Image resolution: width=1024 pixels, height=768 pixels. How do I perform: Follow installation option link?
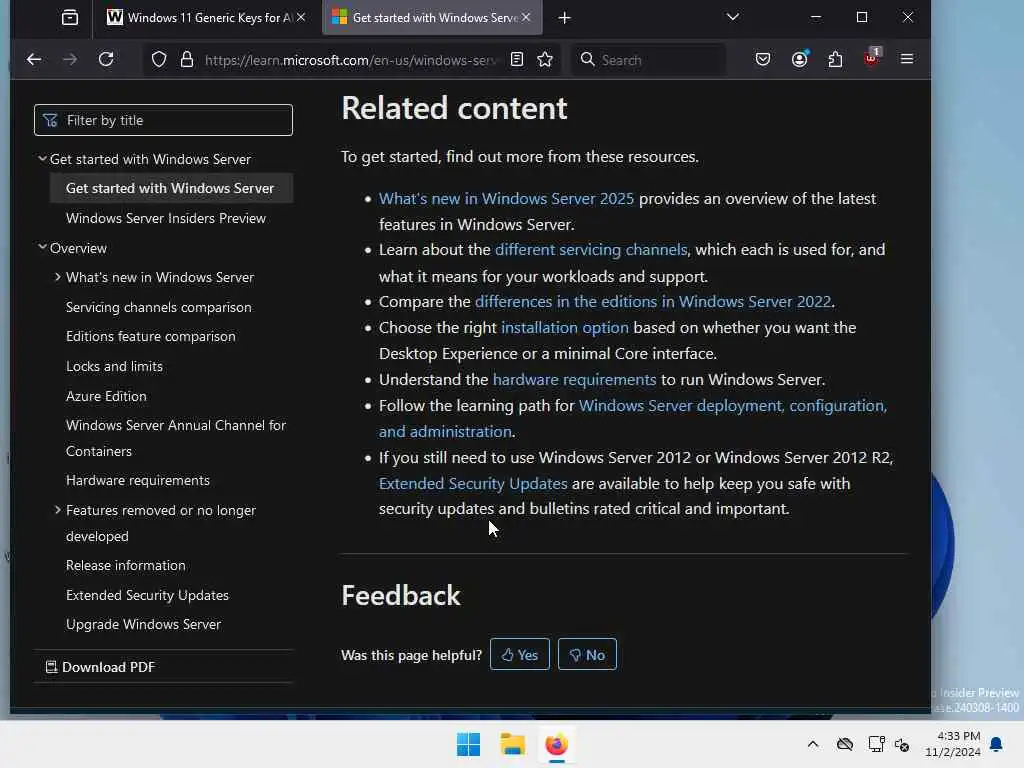(565, 327)
